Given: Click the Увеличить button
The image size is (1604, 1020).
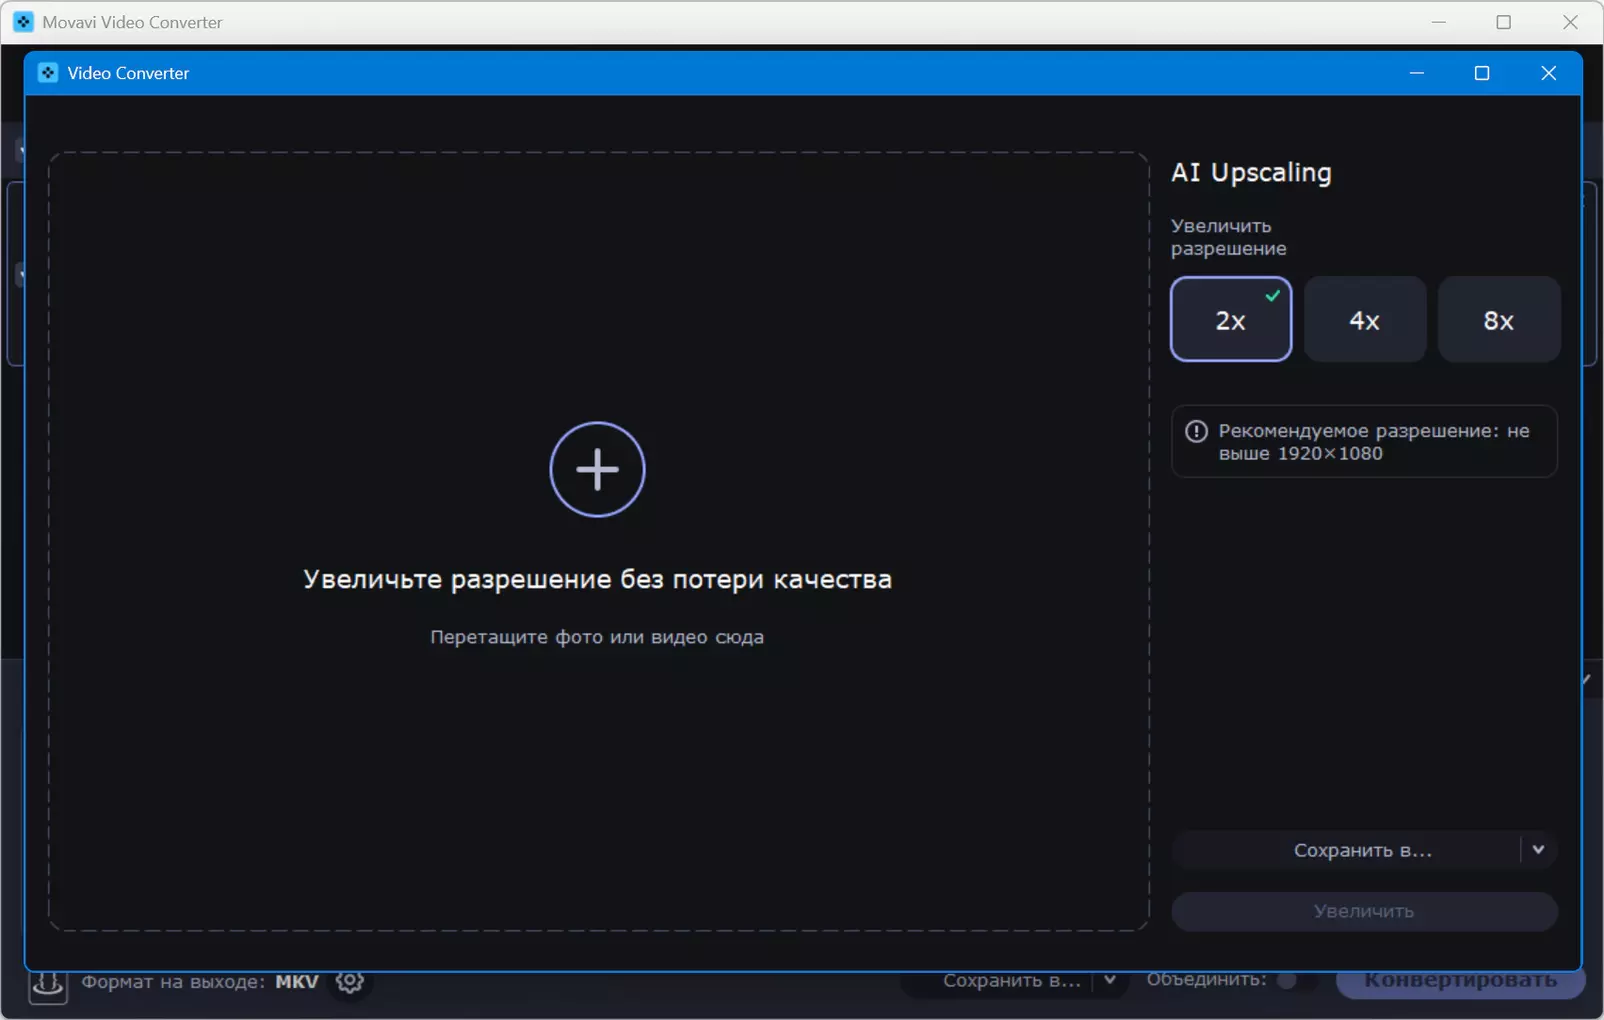Looking at the screenshot, I should [x=1364, y=911].
